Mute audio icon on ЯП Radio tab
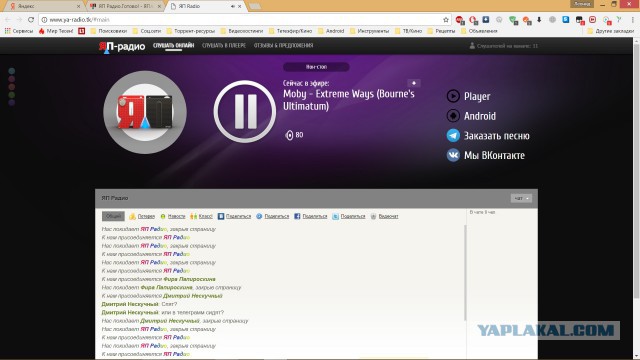This screenshot has height=360, width=640. 233,6
